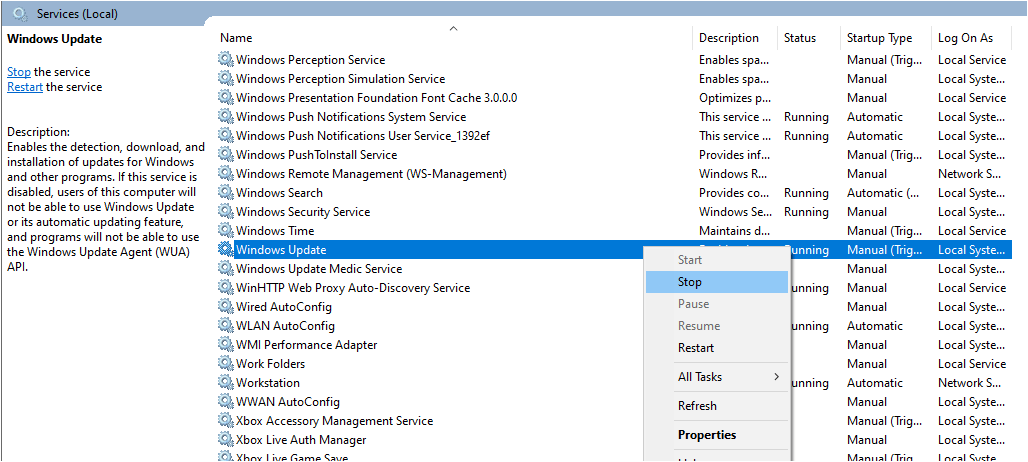This screenshot has width=1028, height=462.
Task: Click gear icon for Xbox Accessory Management Service
Action: 226,421
